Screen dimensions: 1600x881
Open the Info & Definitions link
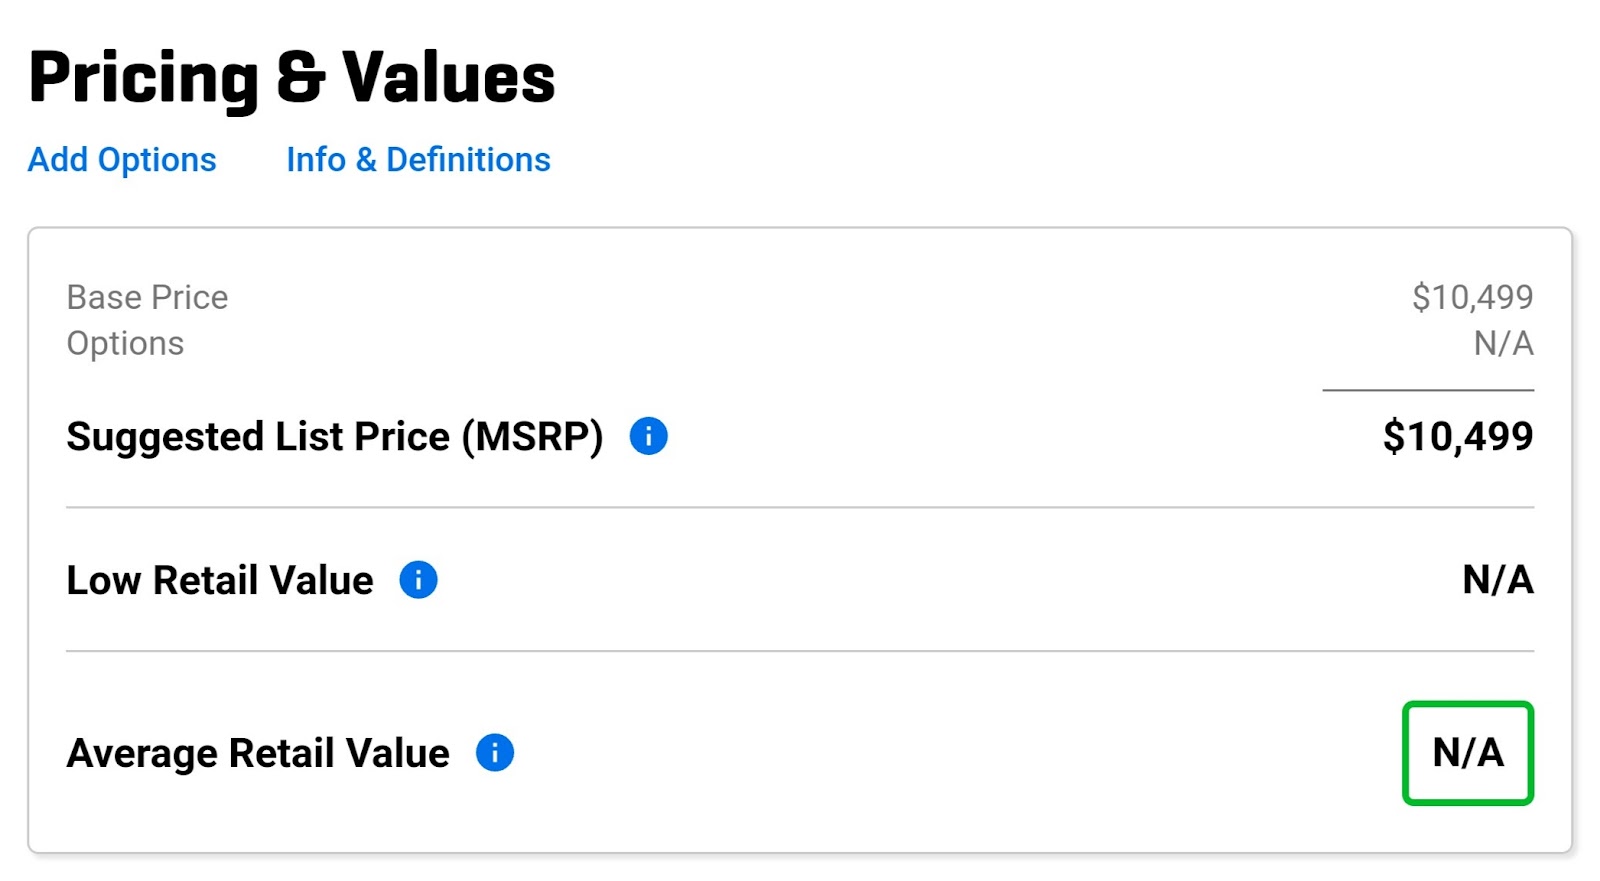pyautogui.click(x=418, y=160)
